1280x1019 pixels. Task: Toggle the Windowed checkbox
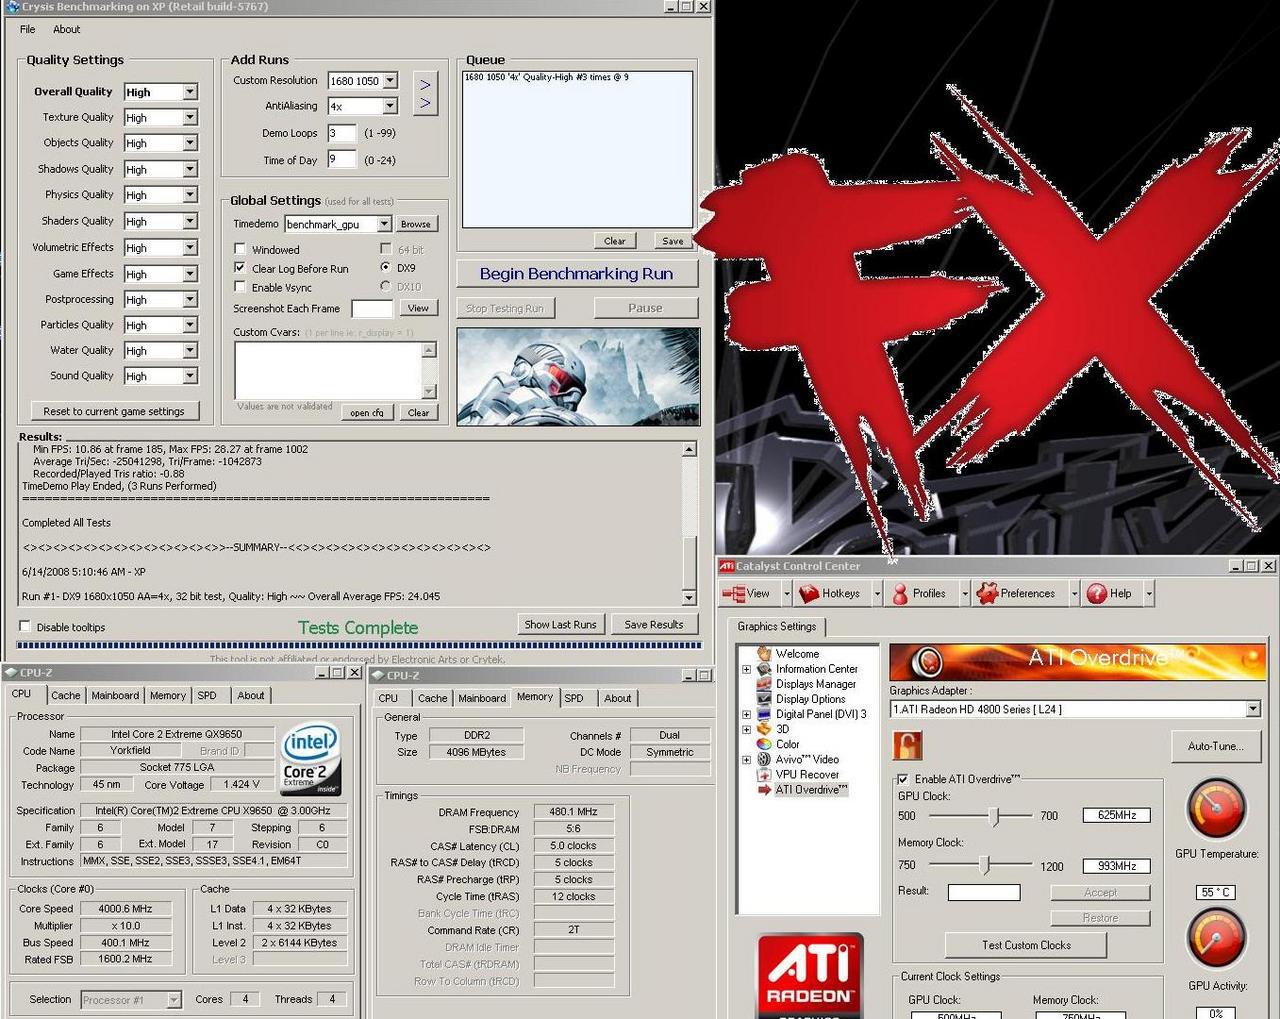coord(240,249)
